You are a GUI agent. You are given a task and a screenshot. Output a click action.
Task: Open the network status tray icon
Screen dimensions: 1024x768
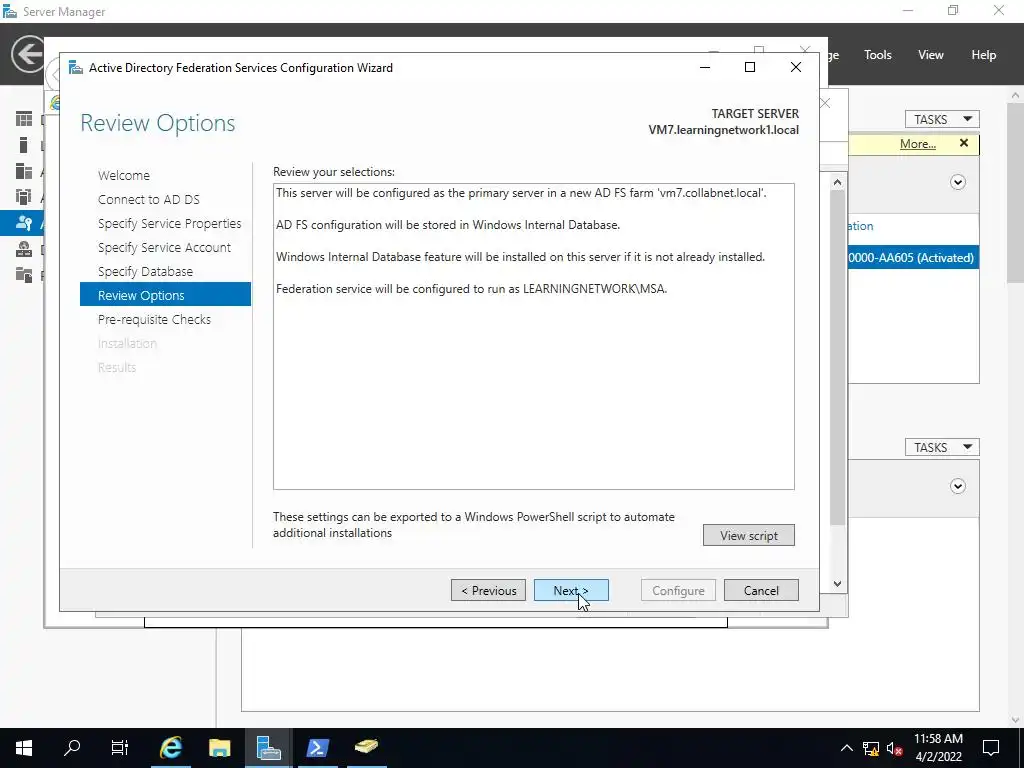[x=871, y=748]
